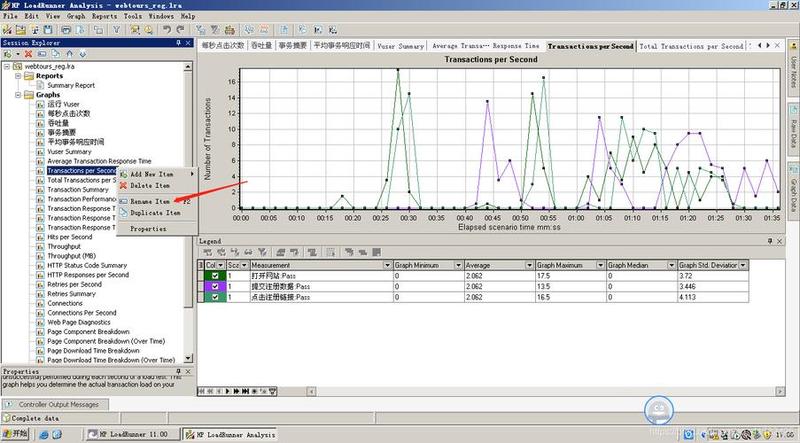This screenshot has height=443, width=800.
Task: Click the duplicate item icon in Session Explorer toolbar
Action: point(56,54)
